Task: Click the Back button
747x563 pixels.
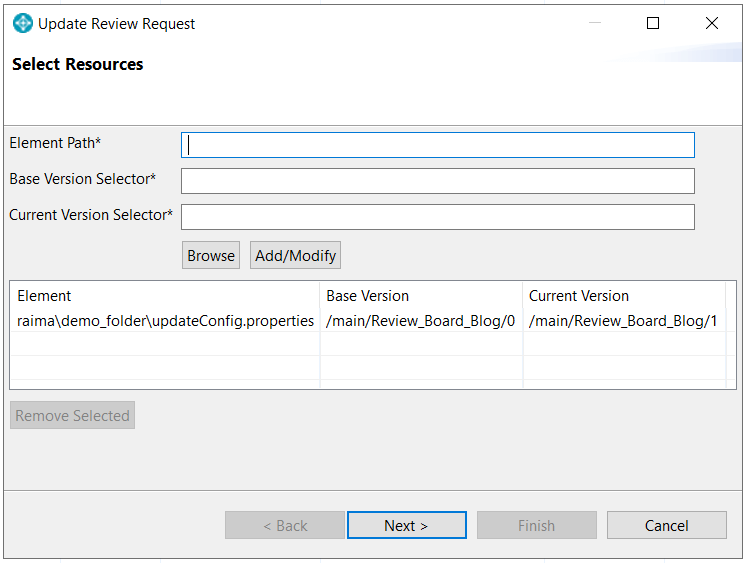Action: [x=285, y=525]
